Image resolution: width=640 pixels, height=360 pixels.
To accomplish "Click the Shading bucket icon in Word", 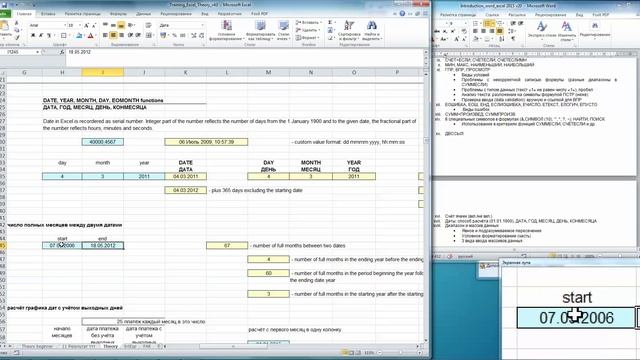I will coord(476,38).
